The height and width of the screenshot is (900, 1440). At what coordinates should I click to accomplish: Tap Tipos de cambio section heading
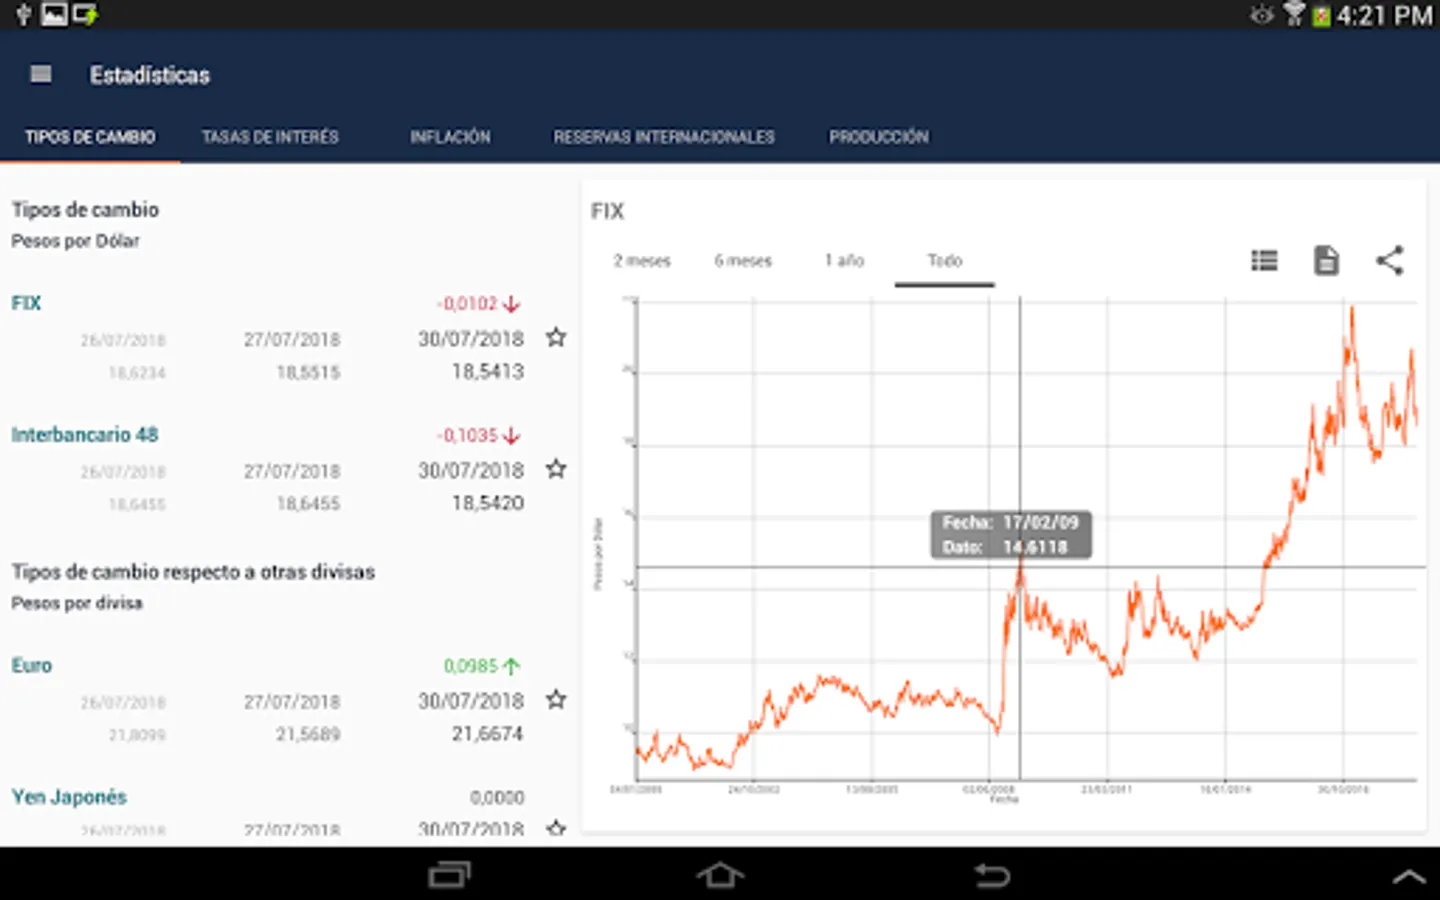click(85, 210)
